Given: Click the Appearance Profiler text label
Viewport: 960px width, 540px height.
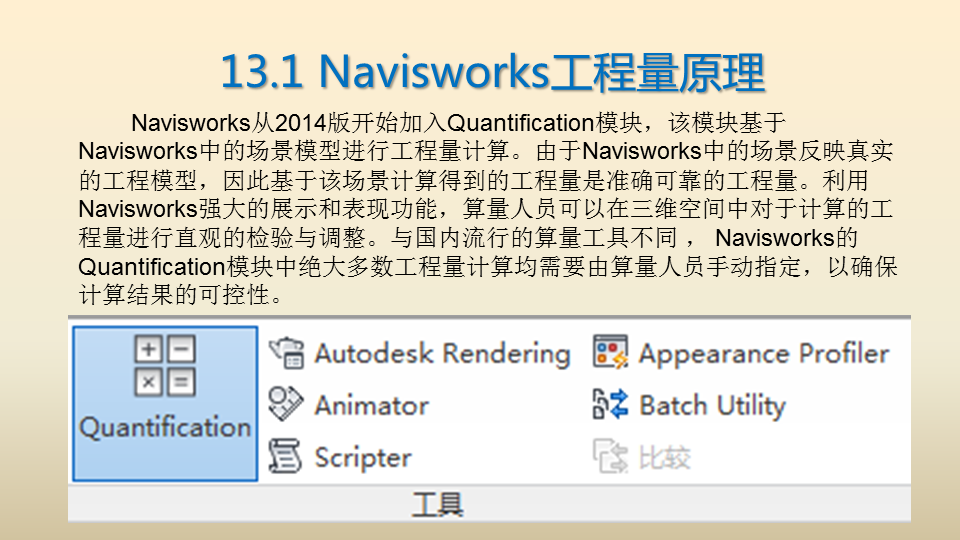Looking at the screenshot, I should click(x=763, y=353).
